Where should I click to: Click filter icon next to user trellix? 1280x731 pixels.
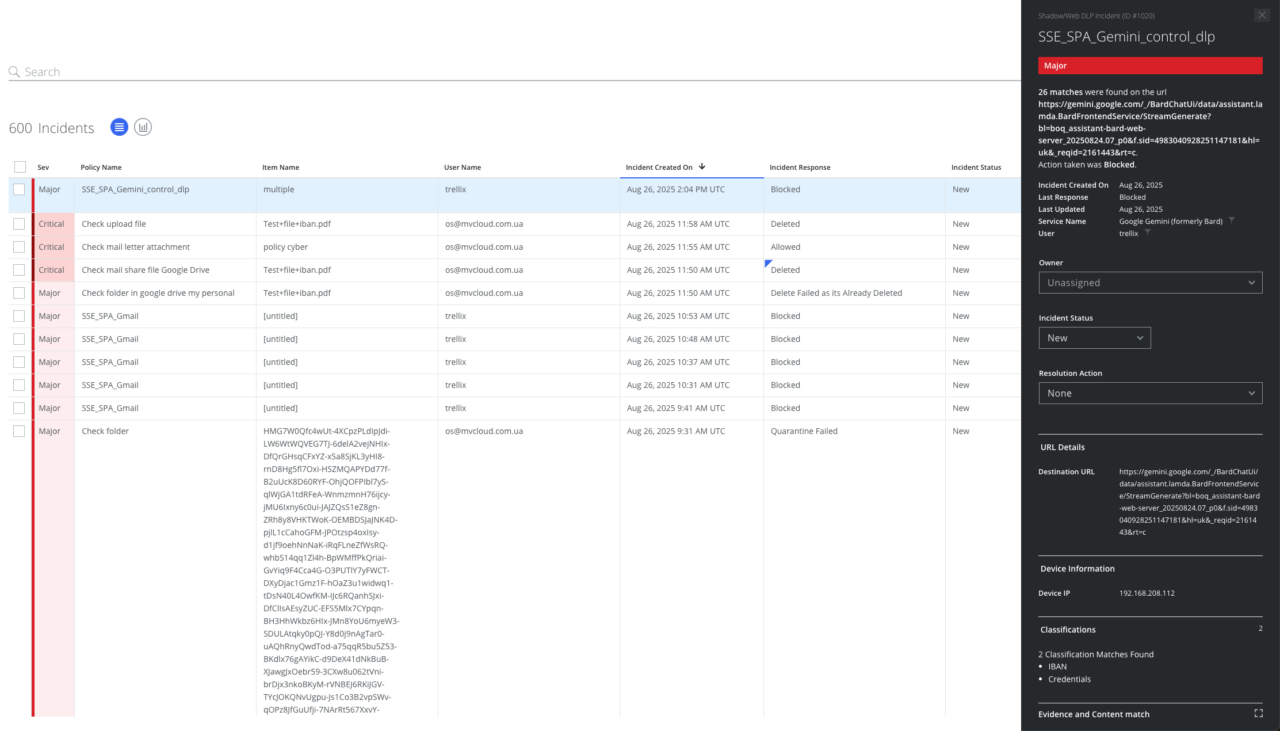point(1147,233)
